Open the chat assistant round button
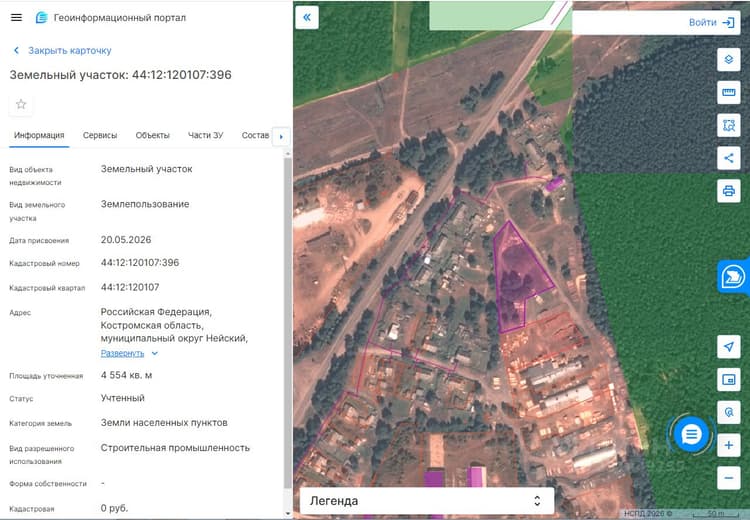The image size is (750, 520). 691,434
